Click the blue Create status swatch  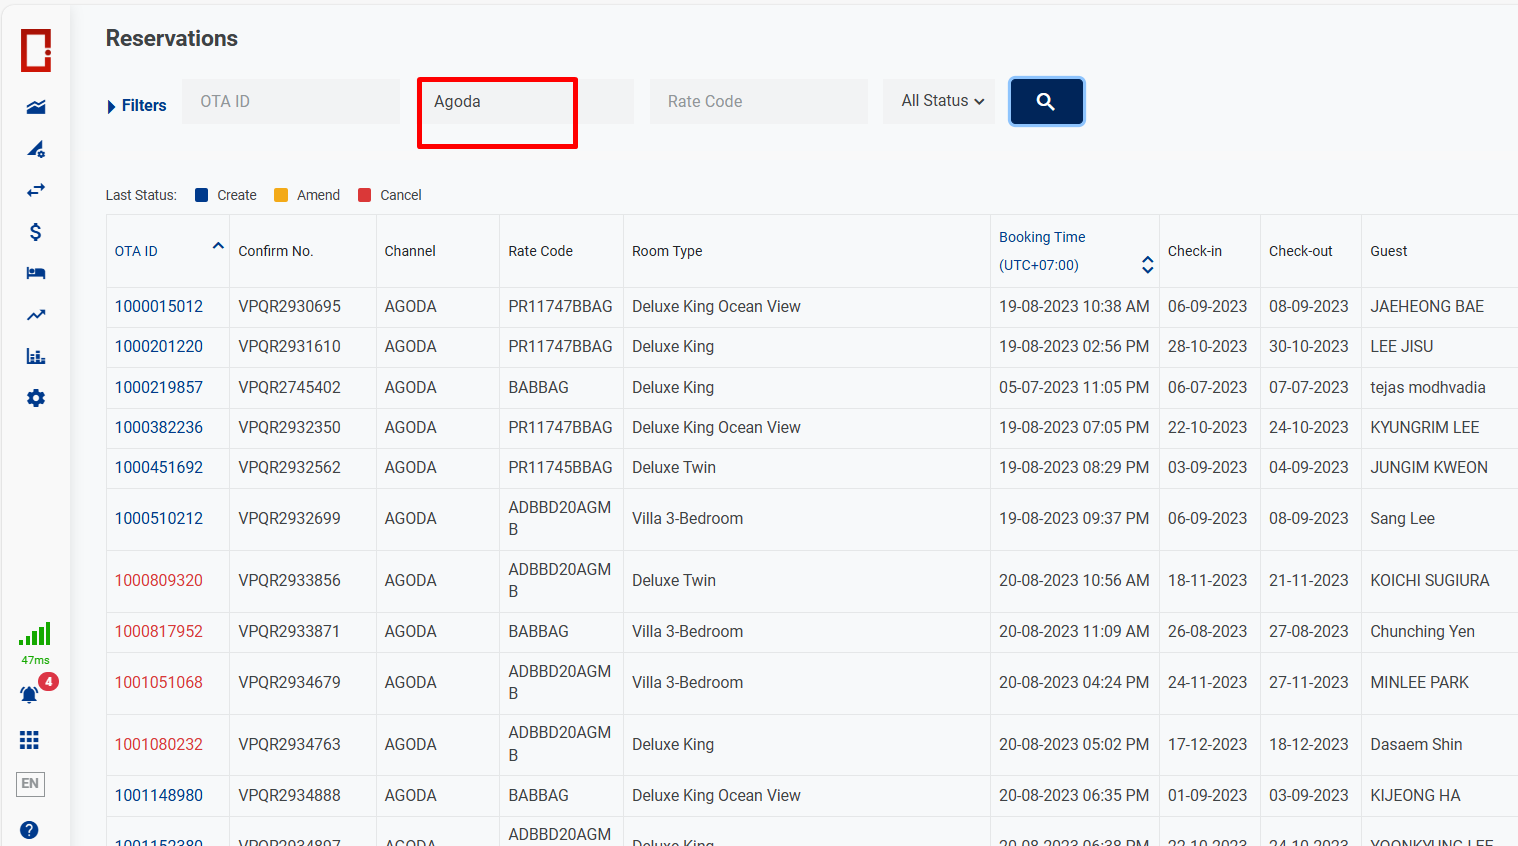[202, 195]
